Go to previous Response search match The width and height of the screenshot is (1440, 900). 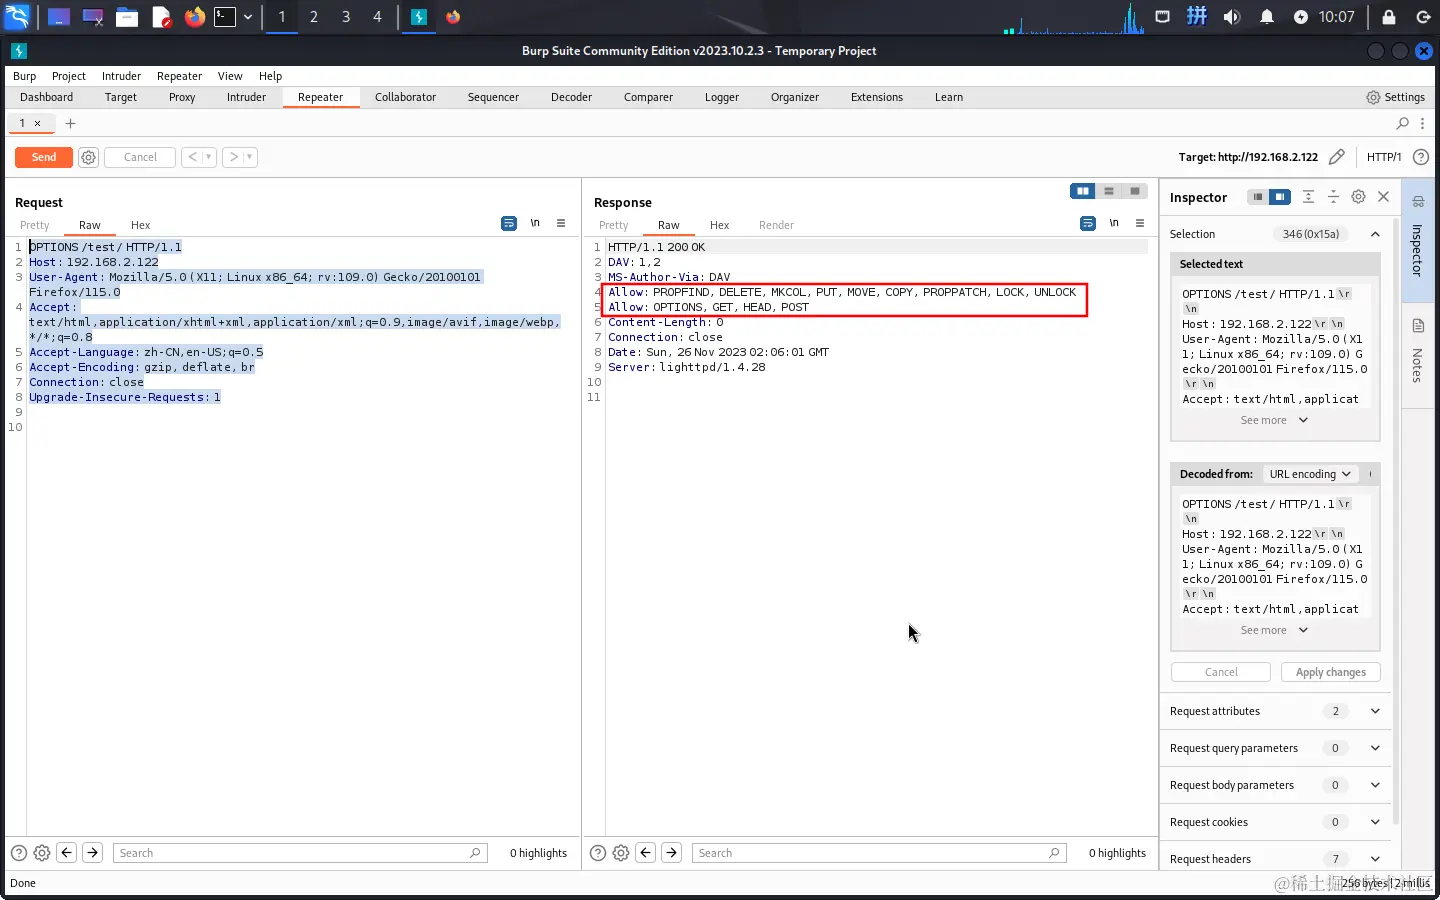646,853
